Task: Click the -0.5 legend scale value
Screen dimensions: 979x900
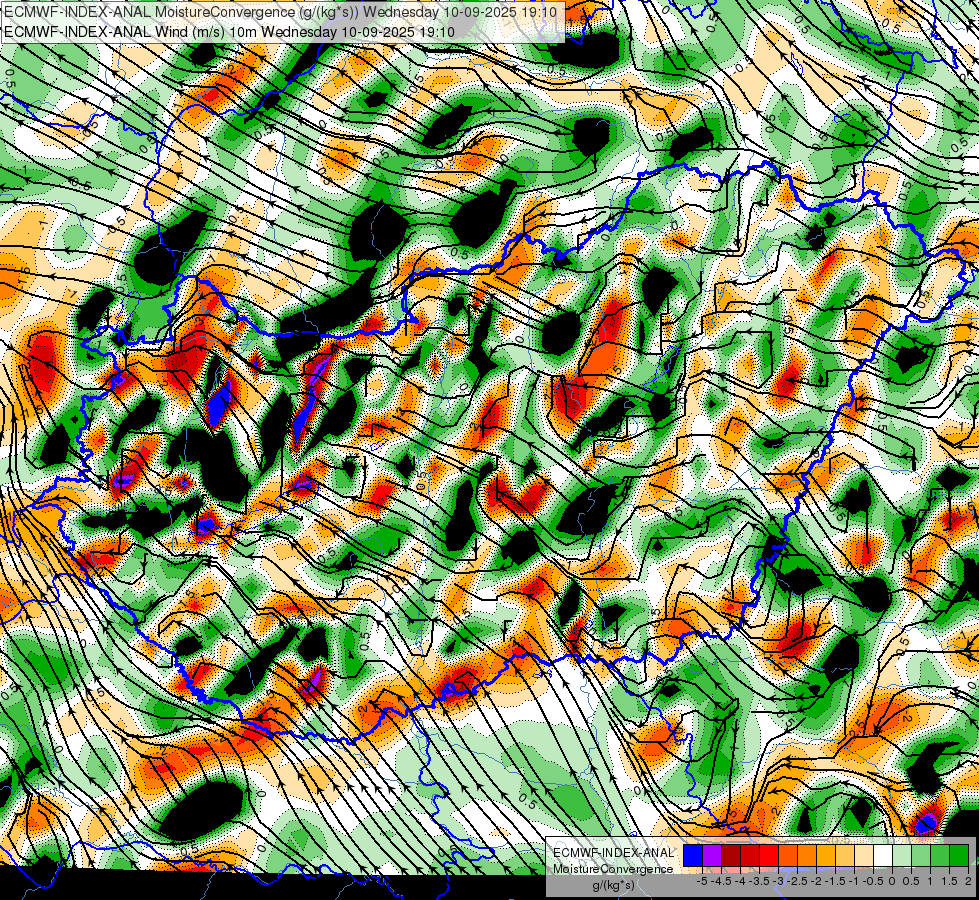Action: (x=873, y=881)
